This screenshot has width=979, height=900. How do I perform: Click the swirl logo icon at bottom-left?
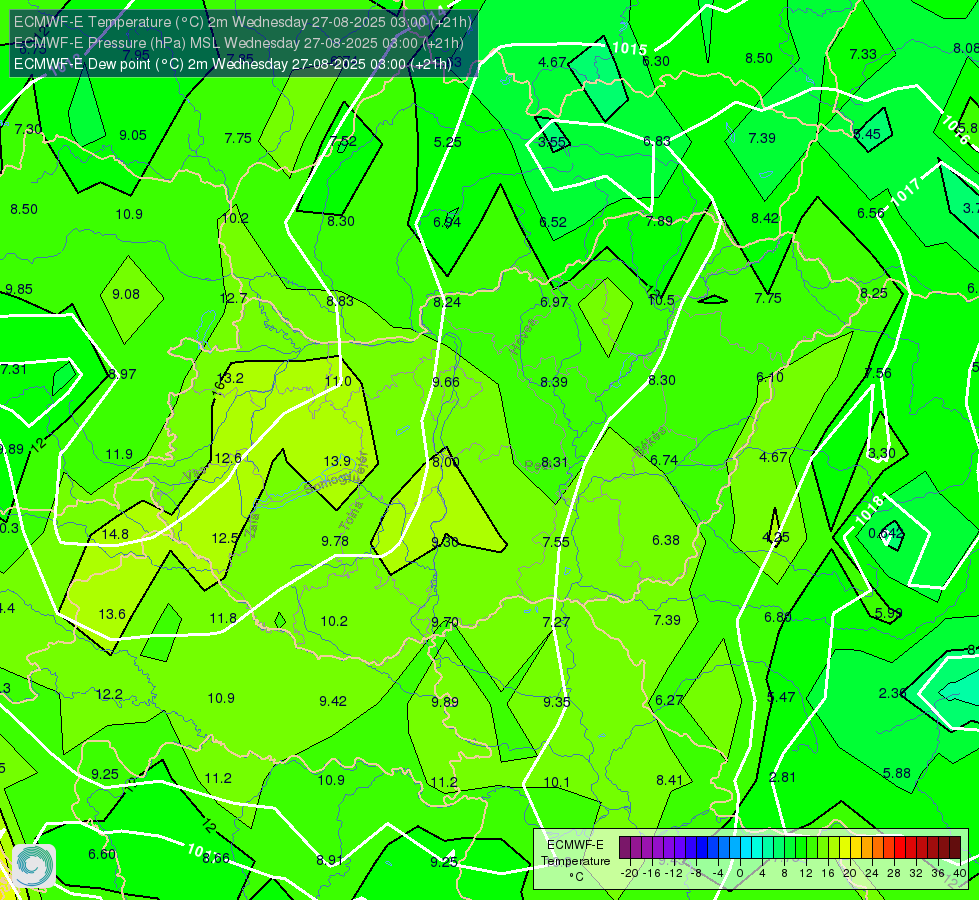point(34,866)
